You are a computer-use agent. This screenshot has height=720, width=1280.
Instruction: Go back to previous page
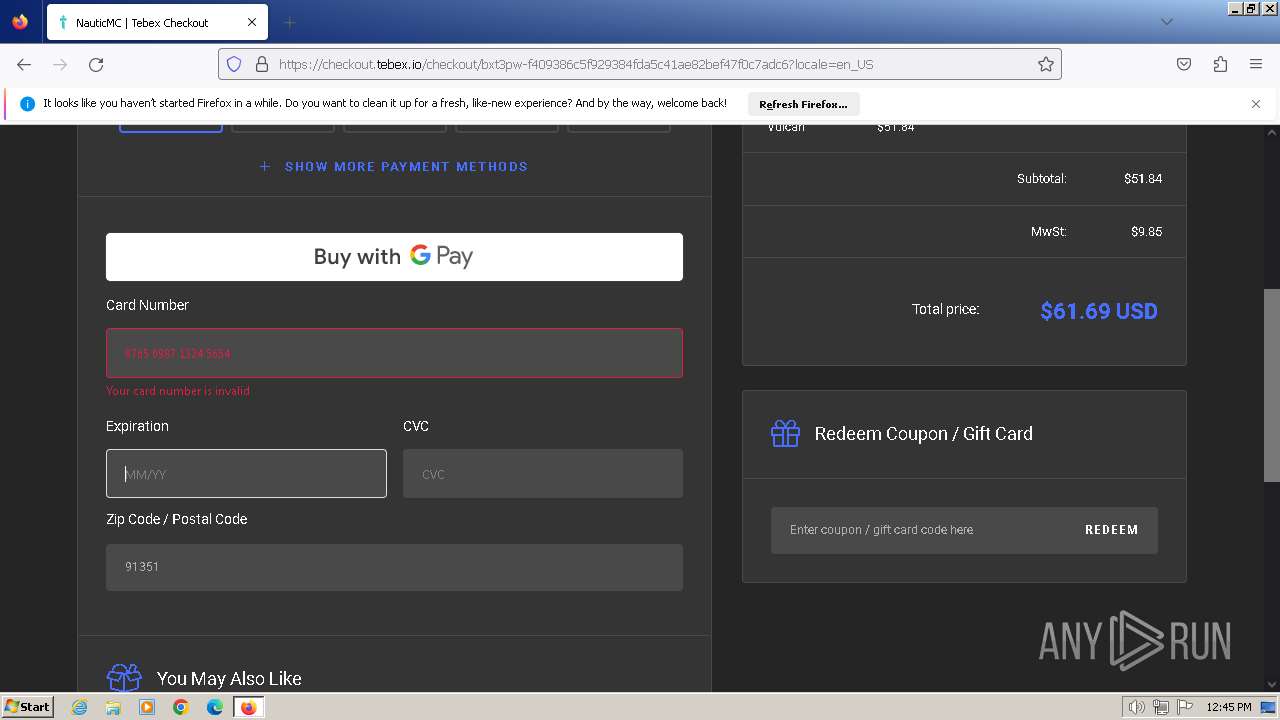[24, 64]
